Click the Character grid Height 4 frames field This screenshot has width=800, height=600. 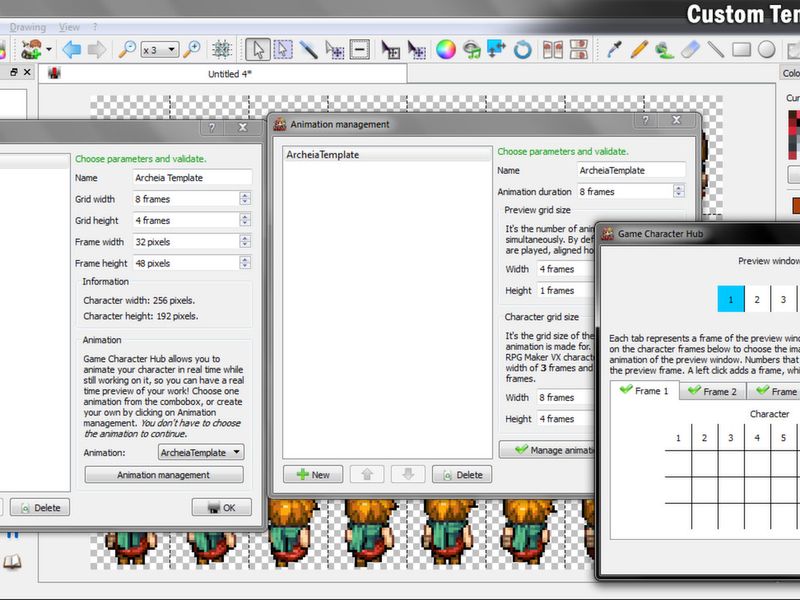[x=565, y=419]
